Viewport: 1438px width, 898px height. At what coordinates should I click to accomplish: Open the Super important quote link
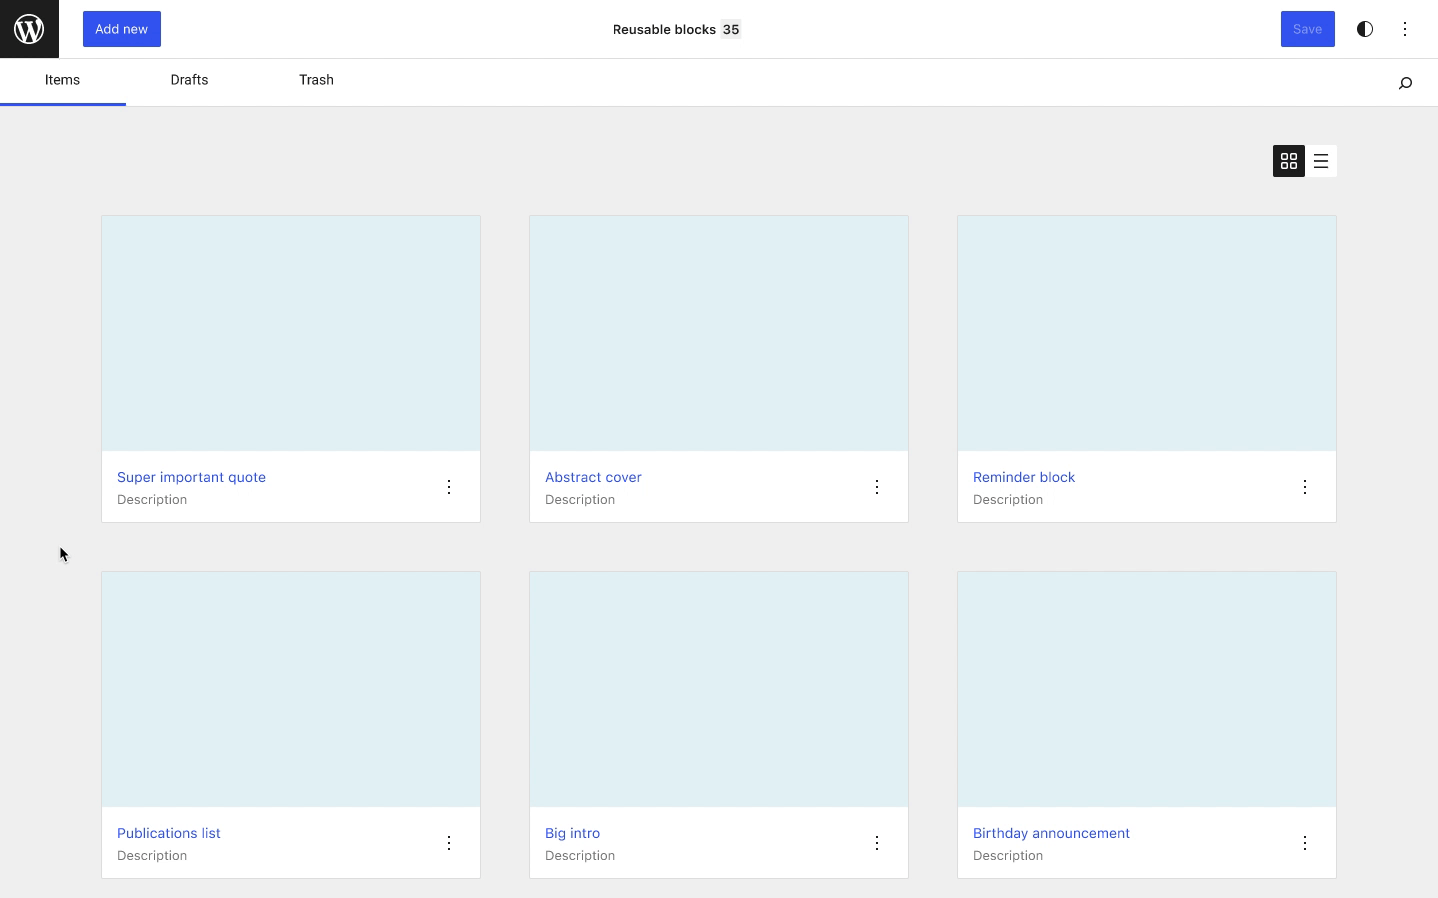click(191, 477)
